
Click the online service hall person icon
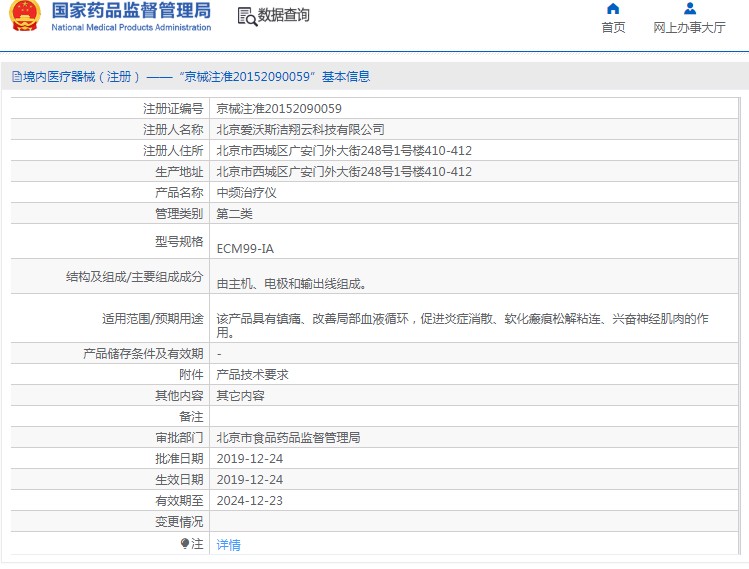coord(690,9)
